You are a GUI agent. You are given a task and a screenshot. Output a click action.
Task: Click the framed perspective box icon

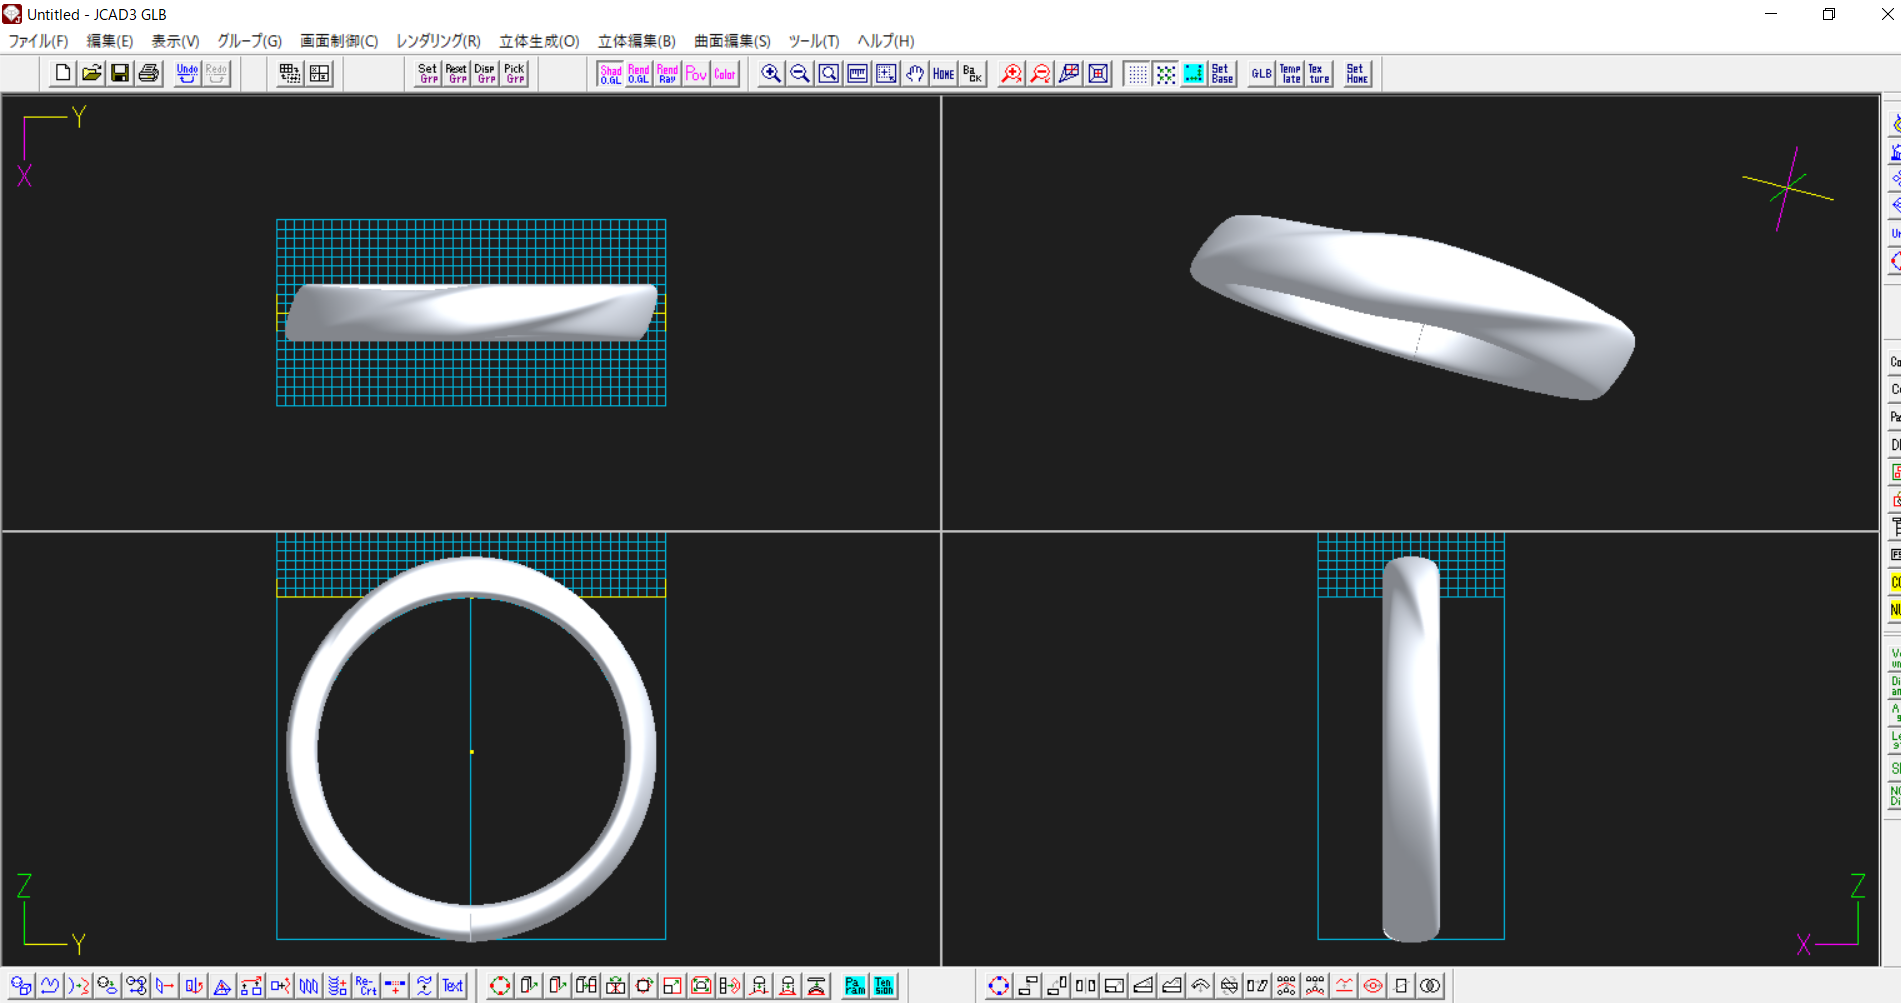tap(1099, 73)
